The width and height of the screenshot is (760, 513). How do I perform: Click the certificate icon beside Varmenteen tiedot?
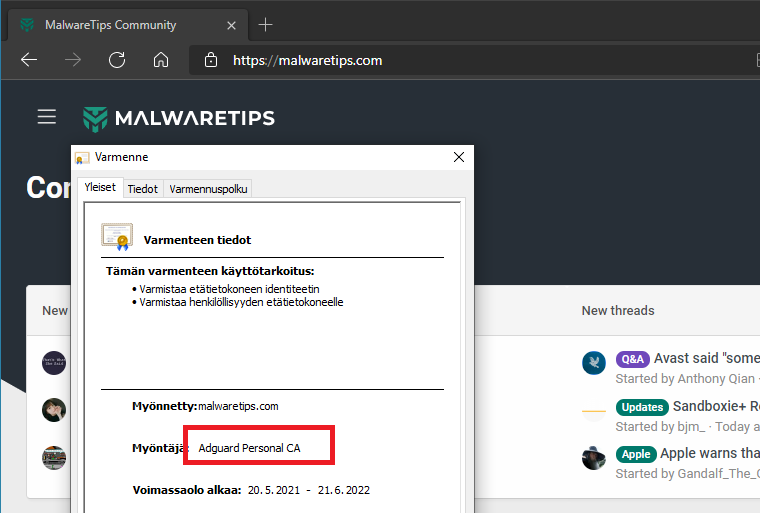click(117, 237)
